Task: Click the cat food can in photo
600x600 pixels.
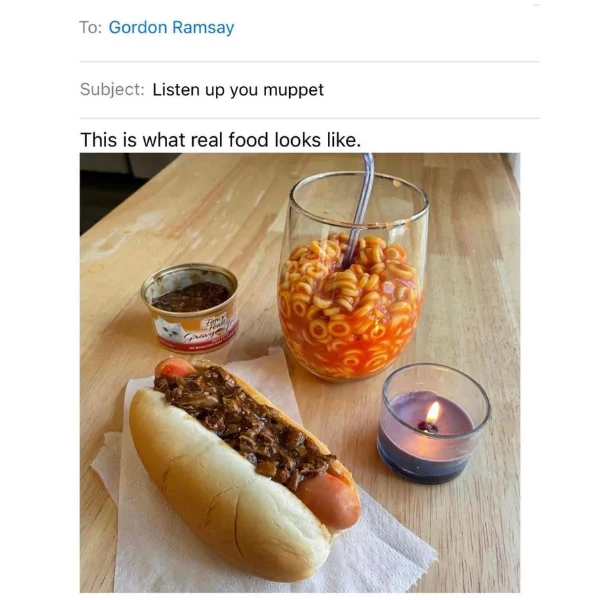Action: [190, 307]
